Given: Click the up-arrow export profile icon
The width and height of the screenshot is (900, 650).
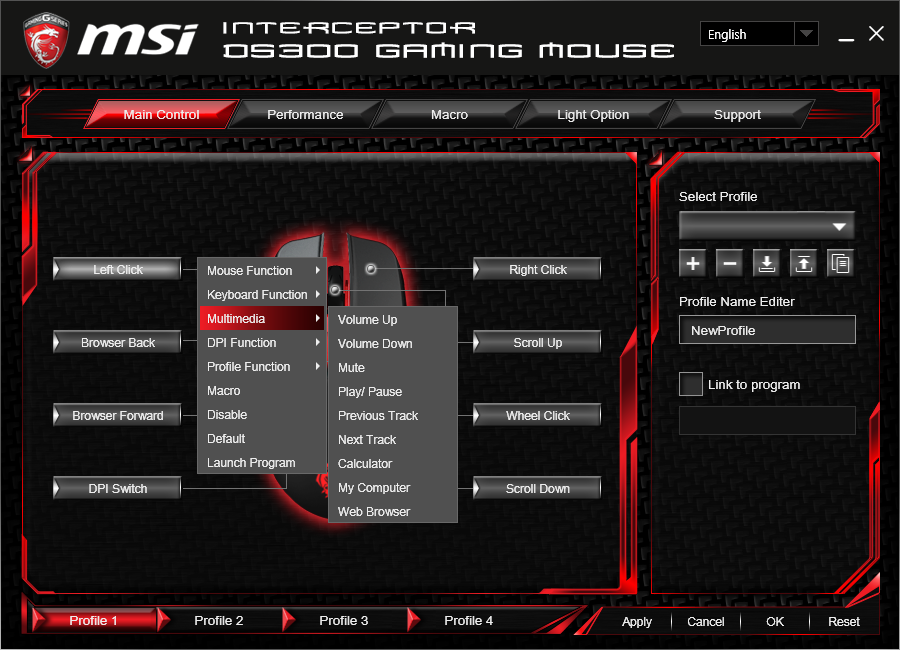Looking at the screenshot, I should 804,264.
